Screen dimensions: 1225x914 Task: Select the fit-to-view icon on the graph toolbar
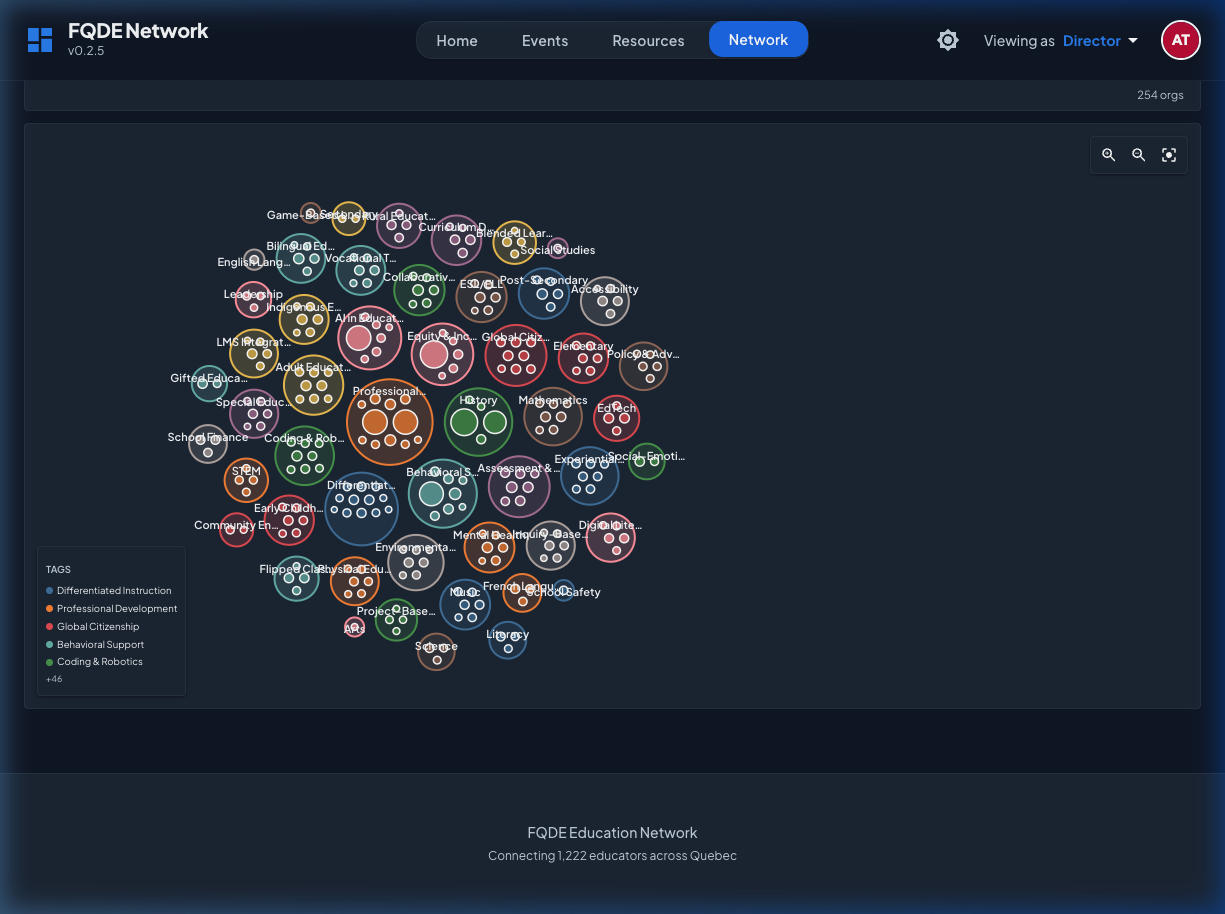(1168, 155)
